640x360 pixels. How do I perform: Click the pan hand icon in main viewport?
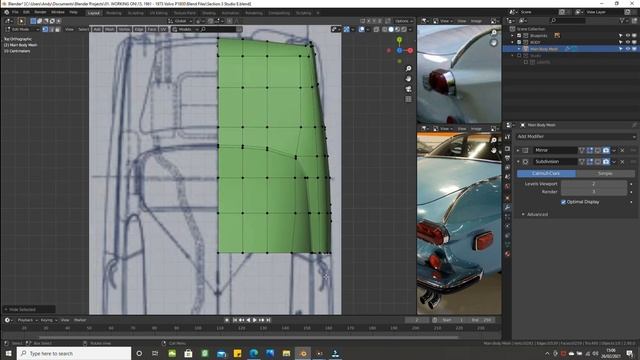(408, 79)
